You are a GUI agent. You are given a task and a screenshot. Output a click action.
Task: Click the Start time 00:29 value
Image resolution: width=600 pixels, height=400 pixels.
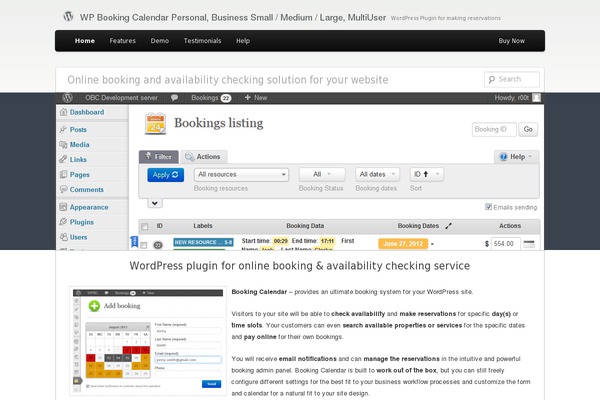tap(280, 241)
